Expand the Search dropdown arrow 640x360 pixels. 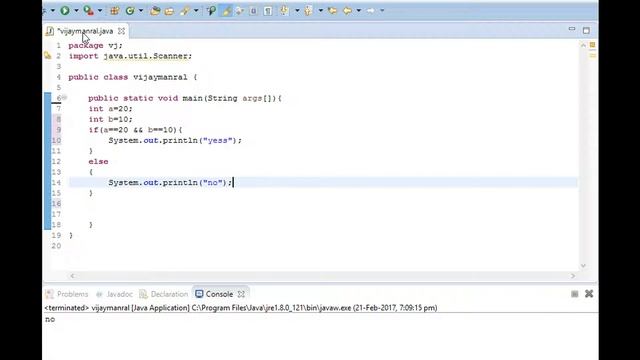click(x=196, y=11)
